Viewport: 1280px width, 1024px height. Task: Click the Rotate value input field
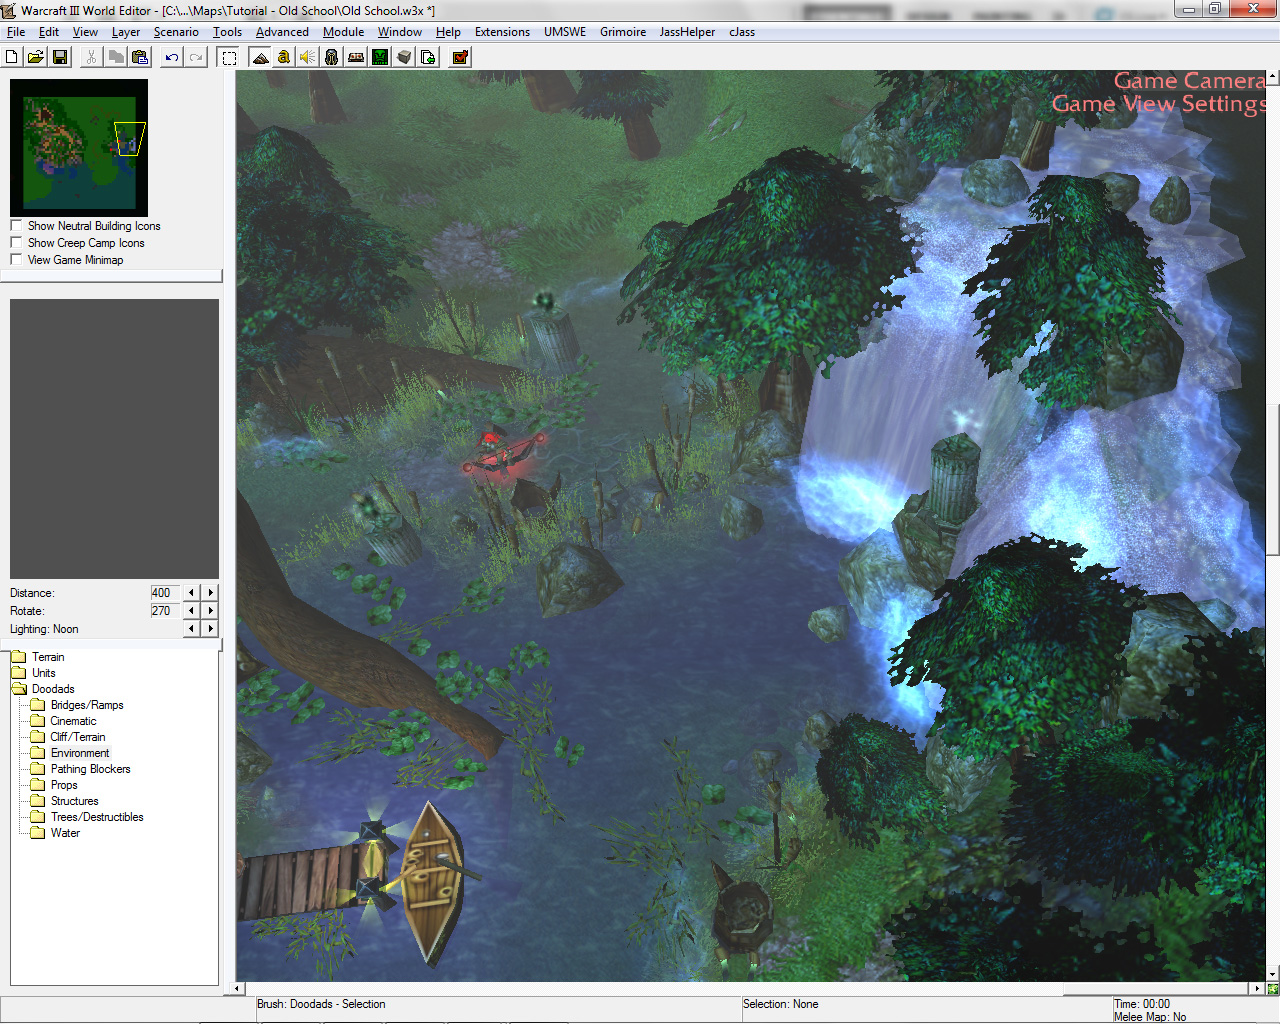tap(164, 611)
